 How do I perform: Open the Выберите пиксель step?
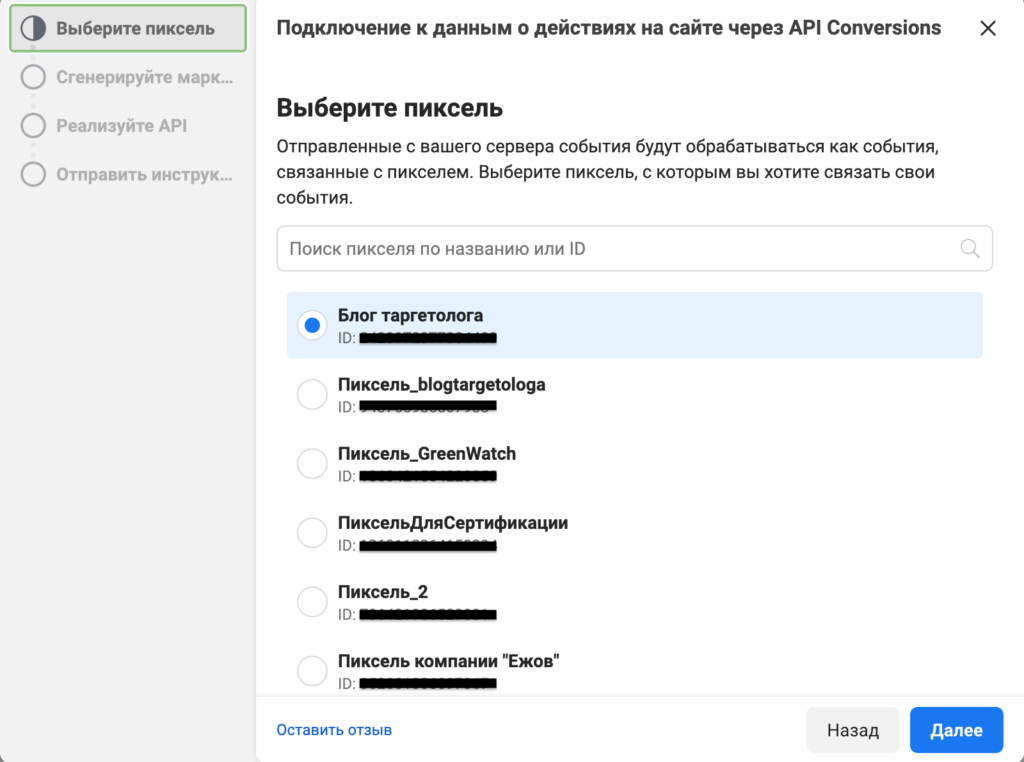coord(135,28)
